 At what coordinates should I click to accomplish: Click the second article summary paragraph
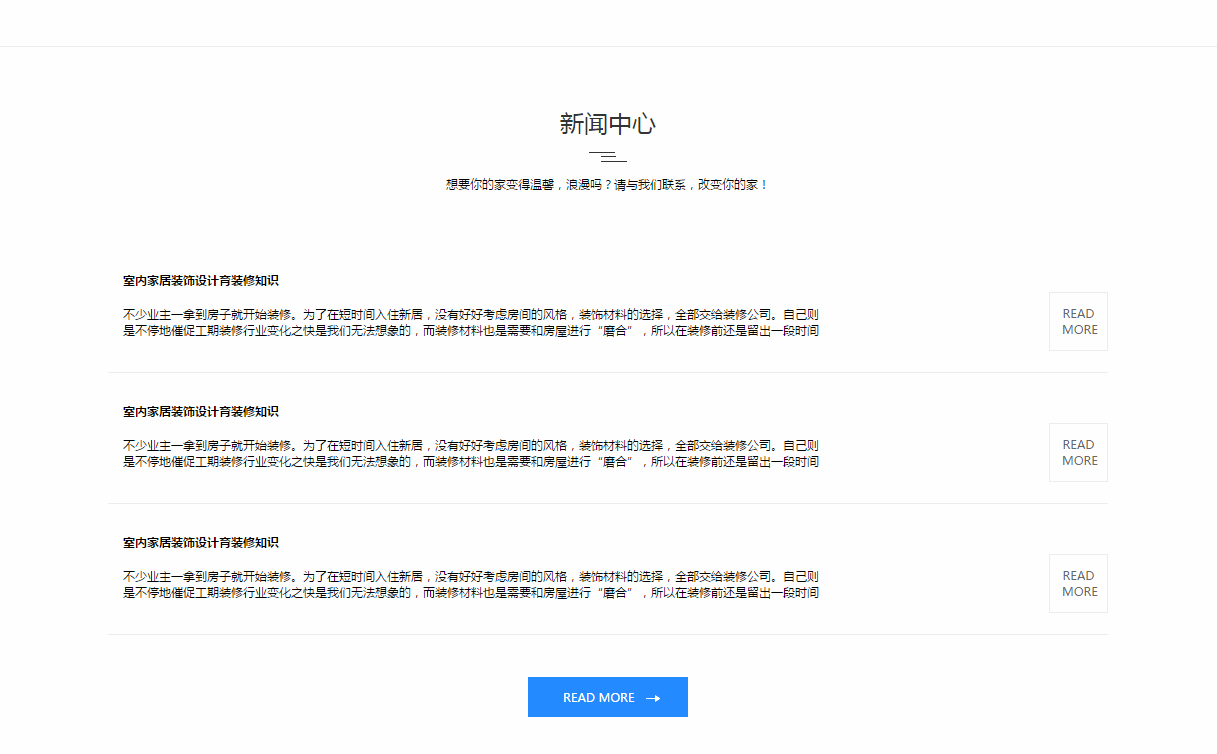click(x=470, y=453)
